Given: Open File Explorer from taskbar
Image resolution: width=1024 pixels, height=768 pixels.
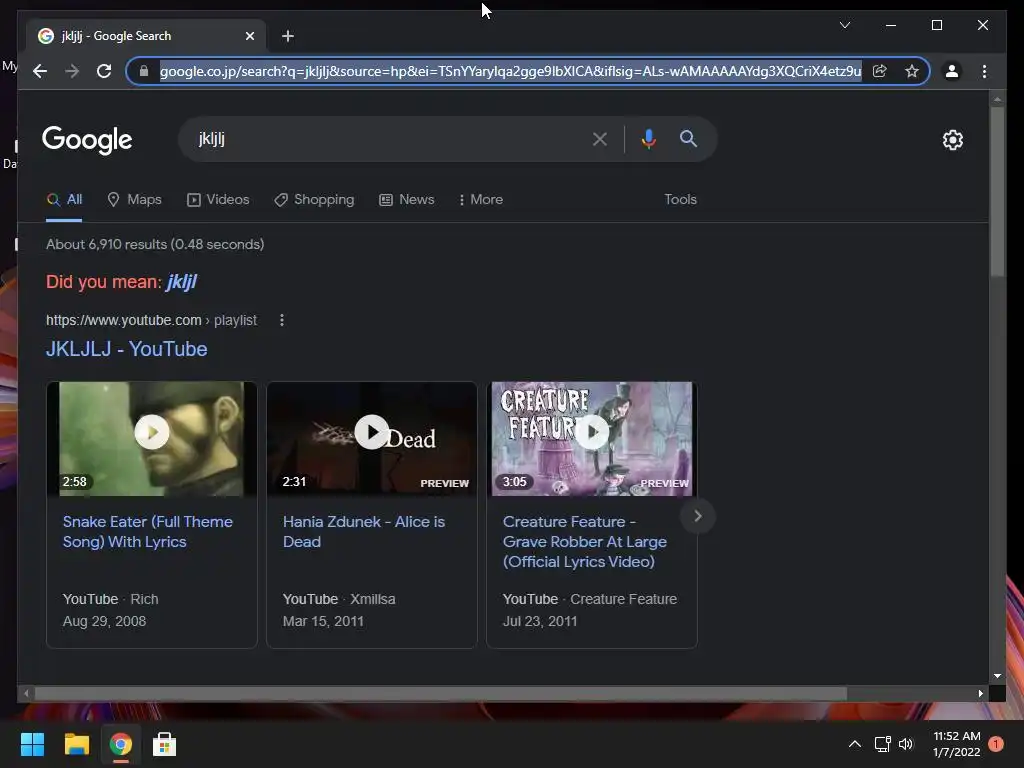Looking at the screenshot, I should (76, 744).
